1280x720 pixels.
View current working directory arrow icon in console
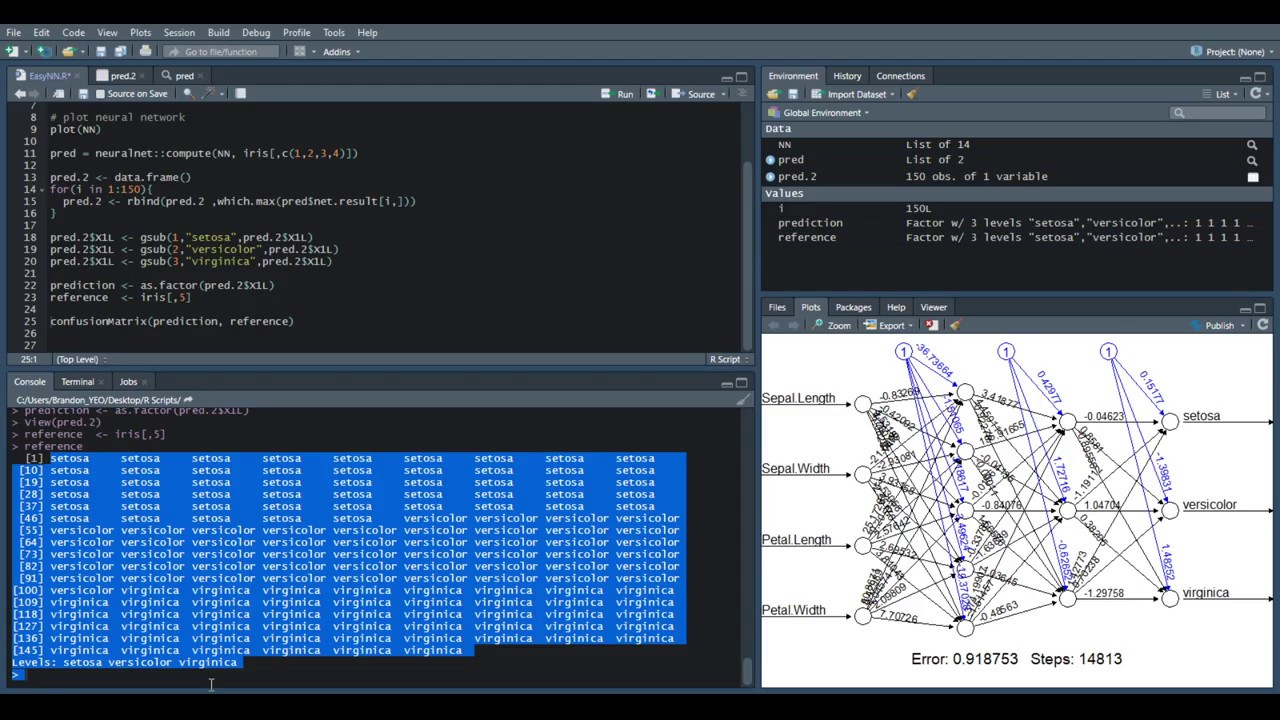pyautogui.click(x=188, y=400)
